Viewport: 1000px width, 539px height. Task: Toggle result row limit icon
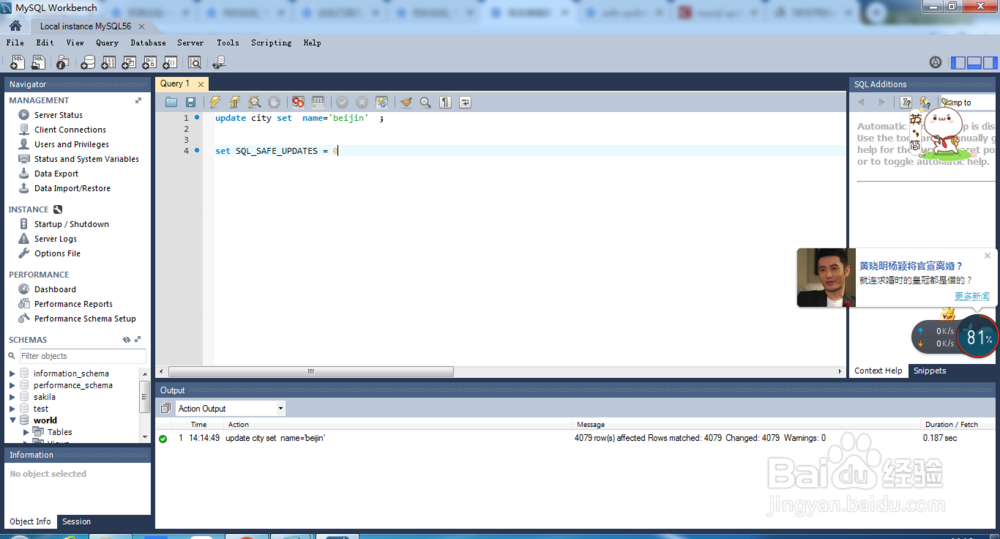(318, 102)
